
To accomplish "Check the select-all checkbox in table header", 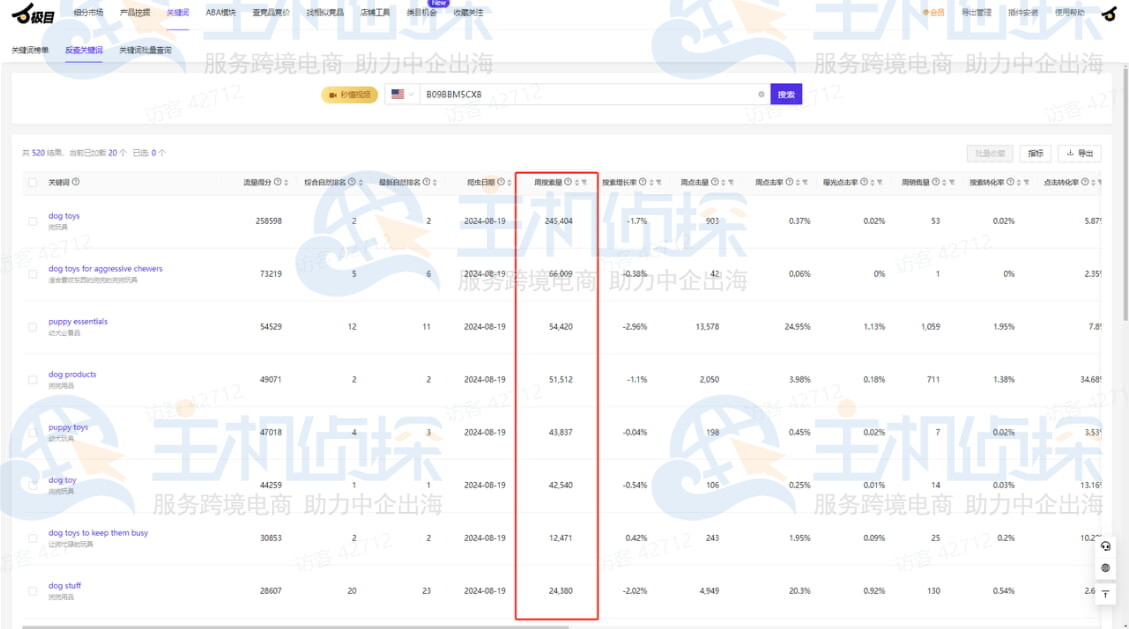I will 33,182.
